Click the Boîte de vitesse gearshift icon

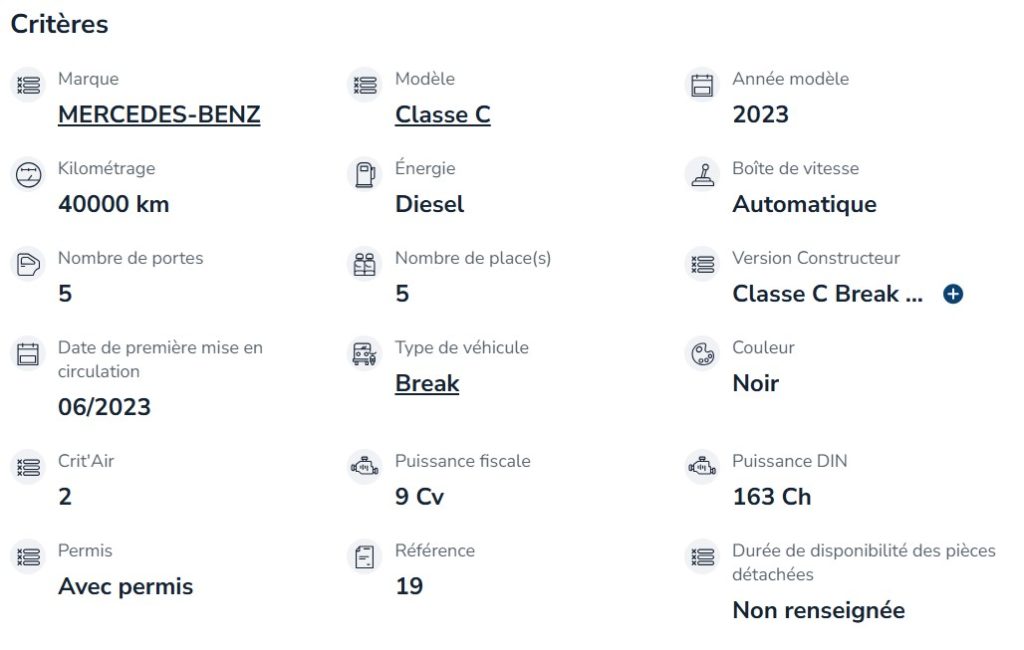[702, 174]
